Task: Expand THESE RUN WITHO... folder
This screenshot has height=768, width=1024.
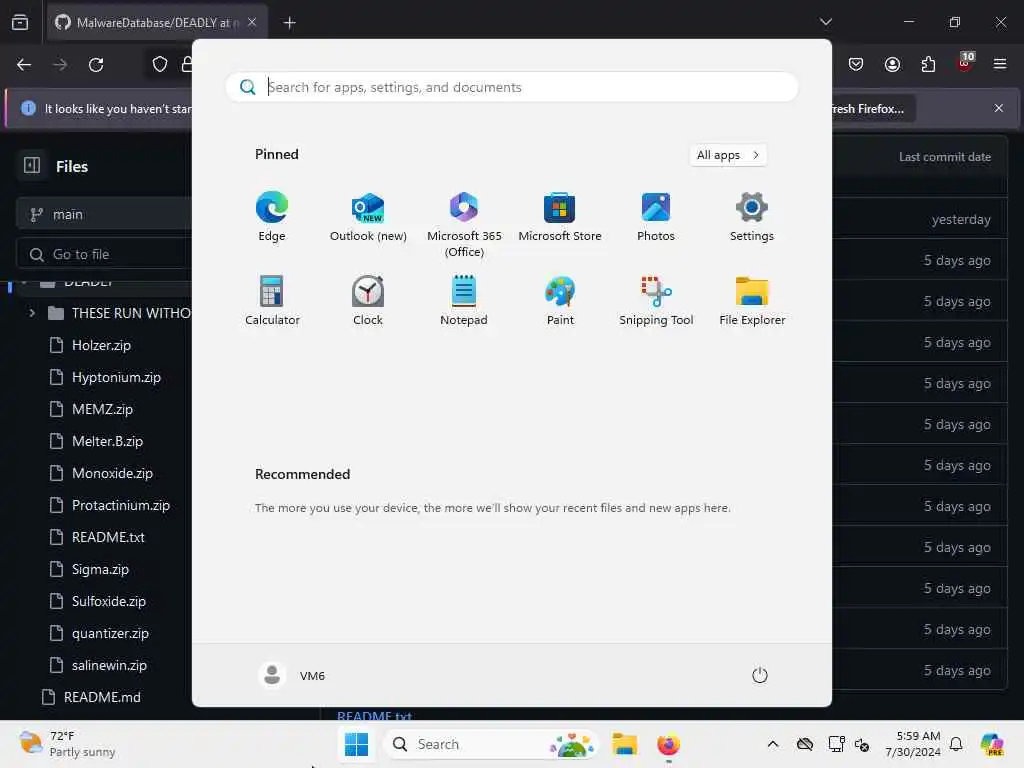Action: tap(32, 313)
